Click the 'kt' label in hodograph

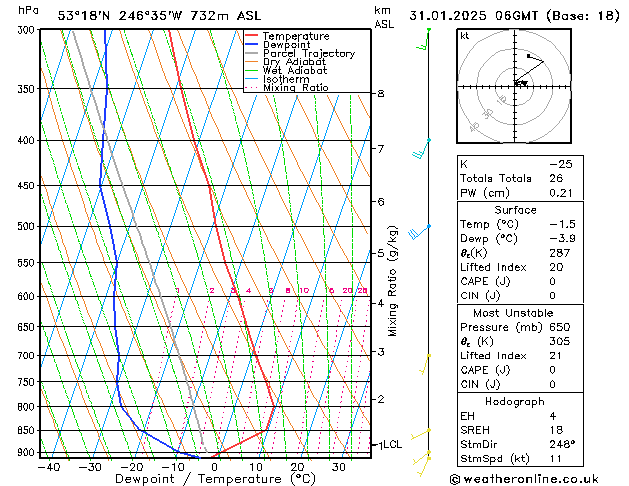tap(465, 36)
